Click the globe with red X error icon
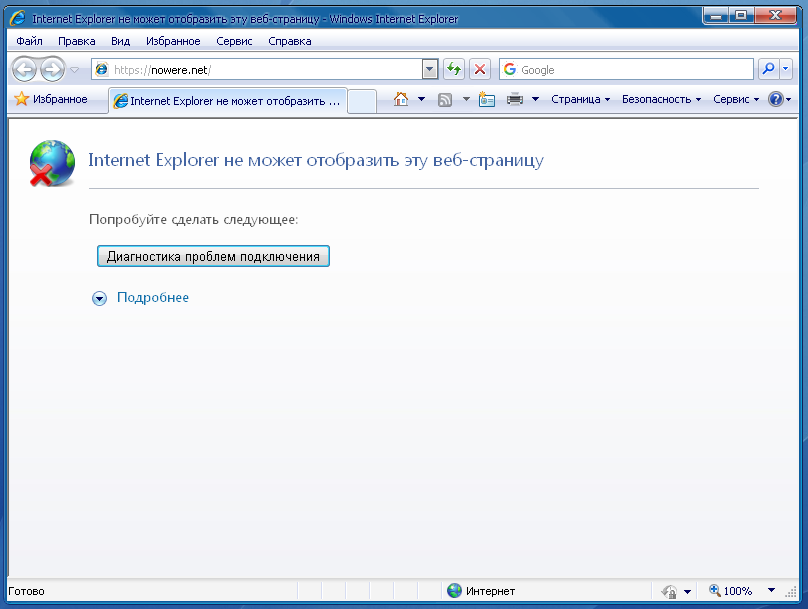The height and width of the screenshot is (609, 808). 52,163
